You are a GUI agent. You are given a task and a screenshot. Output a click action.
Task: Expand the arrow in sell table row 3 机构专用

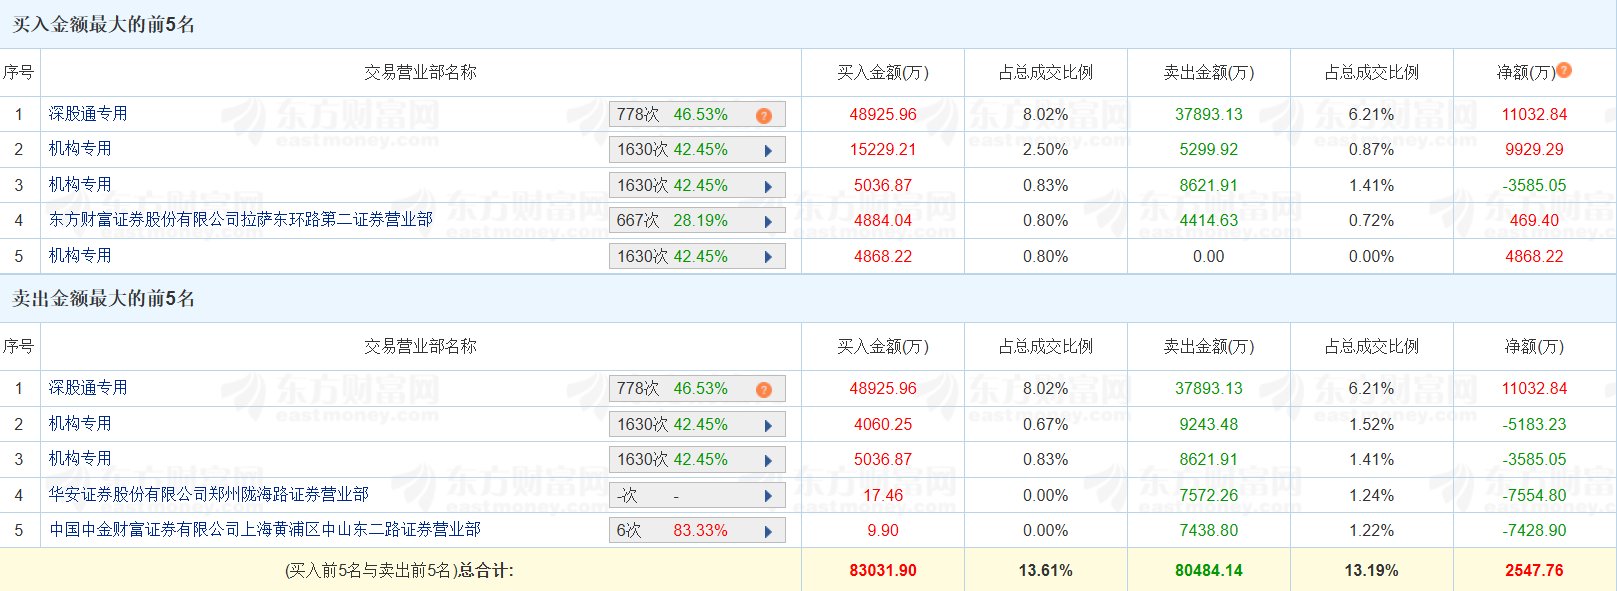[768, 461]
